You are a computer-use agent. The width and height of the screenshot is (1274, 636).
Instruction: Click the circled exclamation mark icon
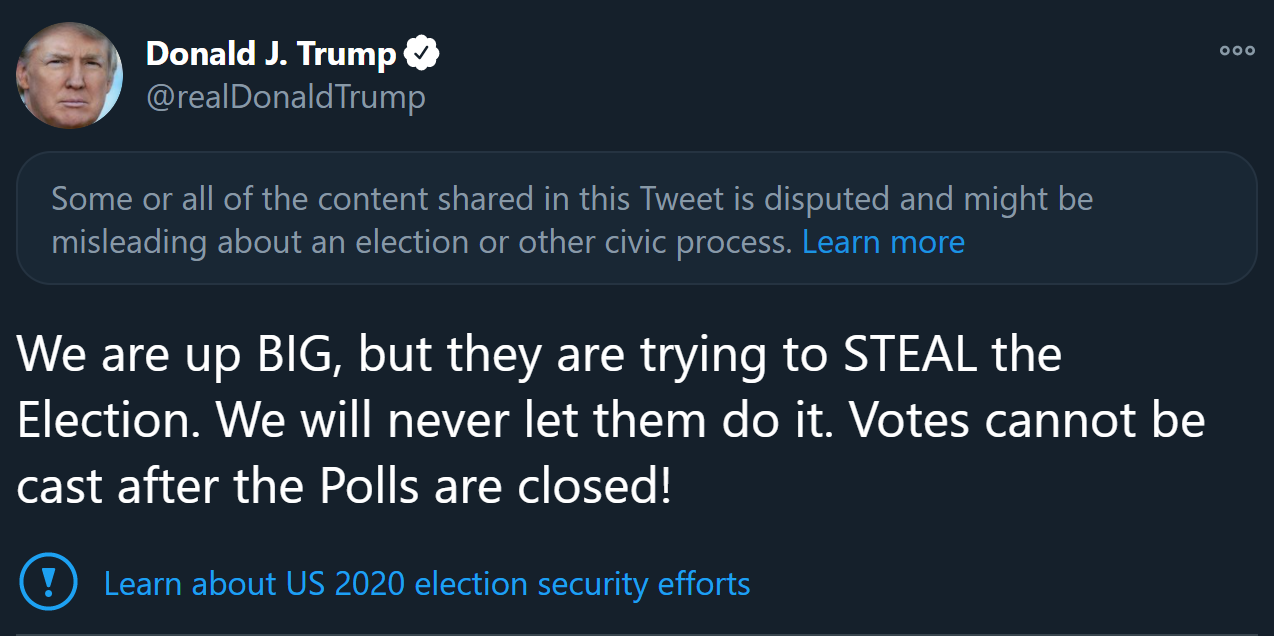pyautogui.click(x=48, y=581)
